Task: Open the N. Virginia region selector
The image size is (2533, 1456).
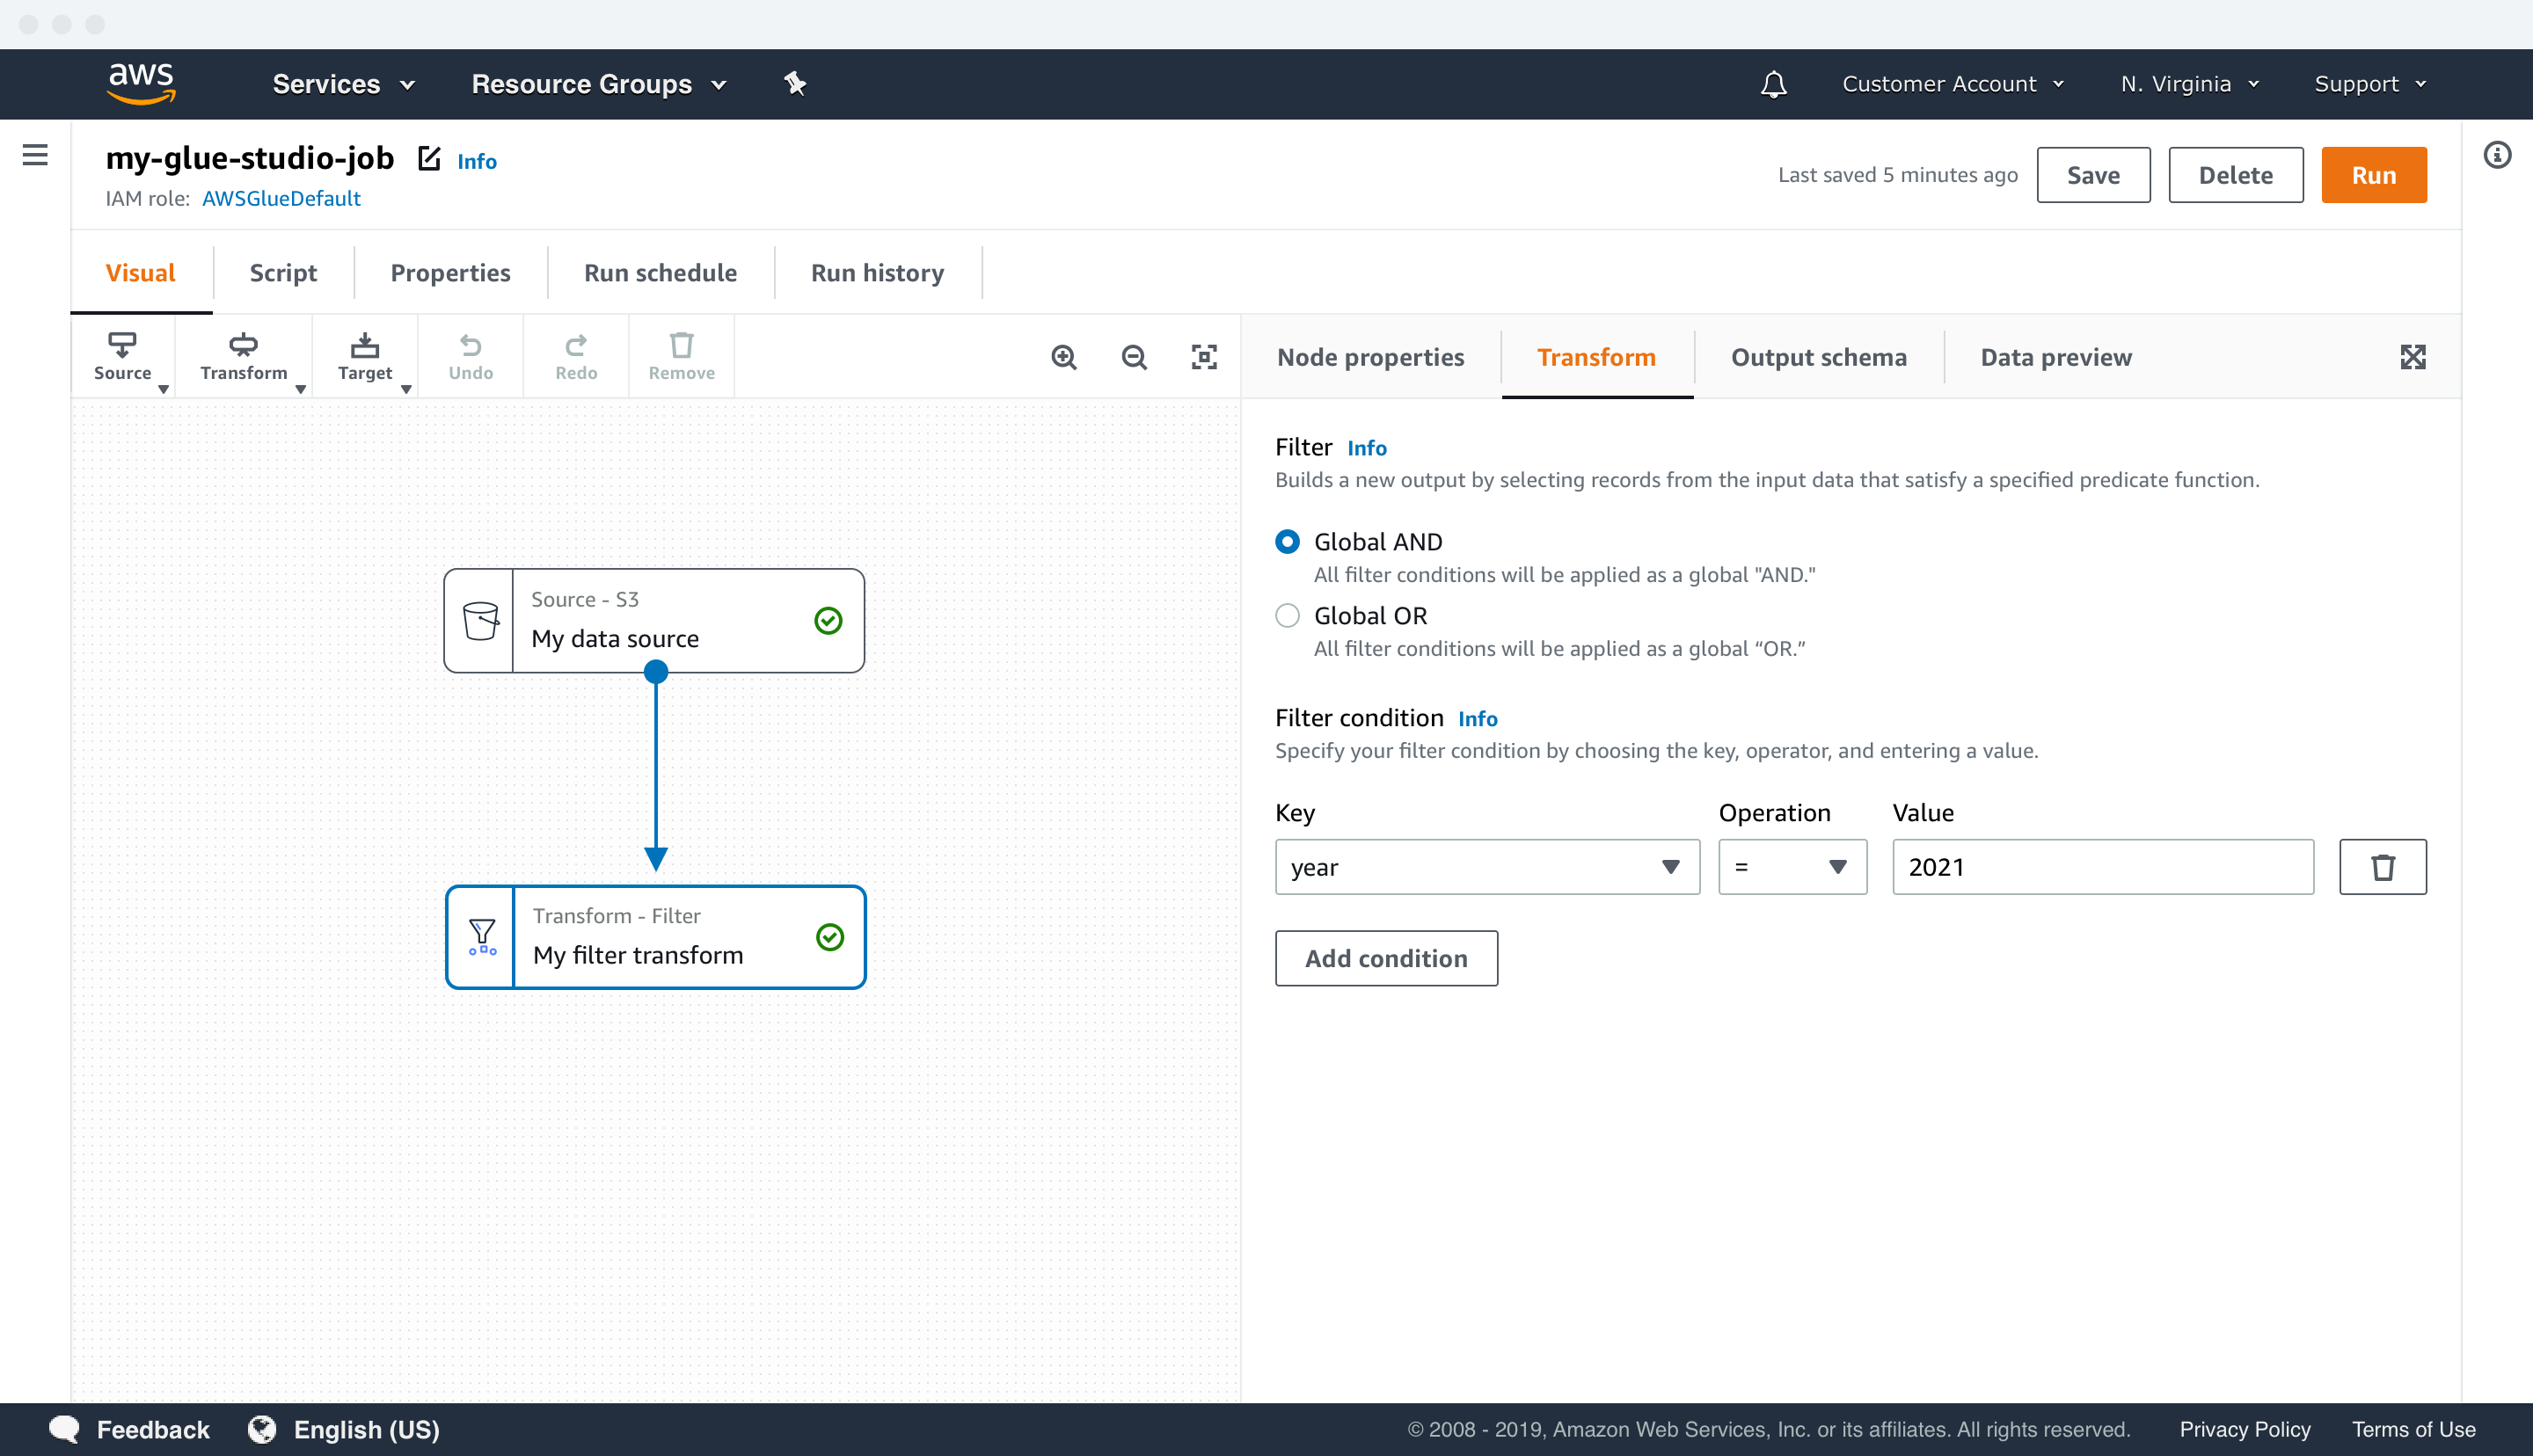Action: [2189, 84]
